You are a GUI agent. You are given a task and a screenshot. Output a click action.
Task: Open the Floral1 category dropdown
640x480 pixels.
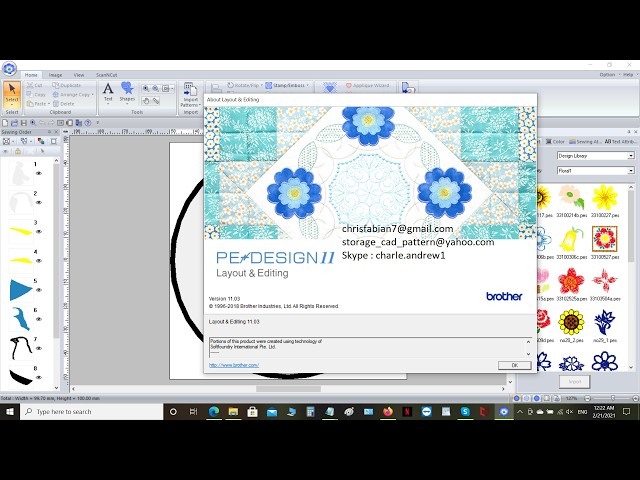click(x=631, y=171)
